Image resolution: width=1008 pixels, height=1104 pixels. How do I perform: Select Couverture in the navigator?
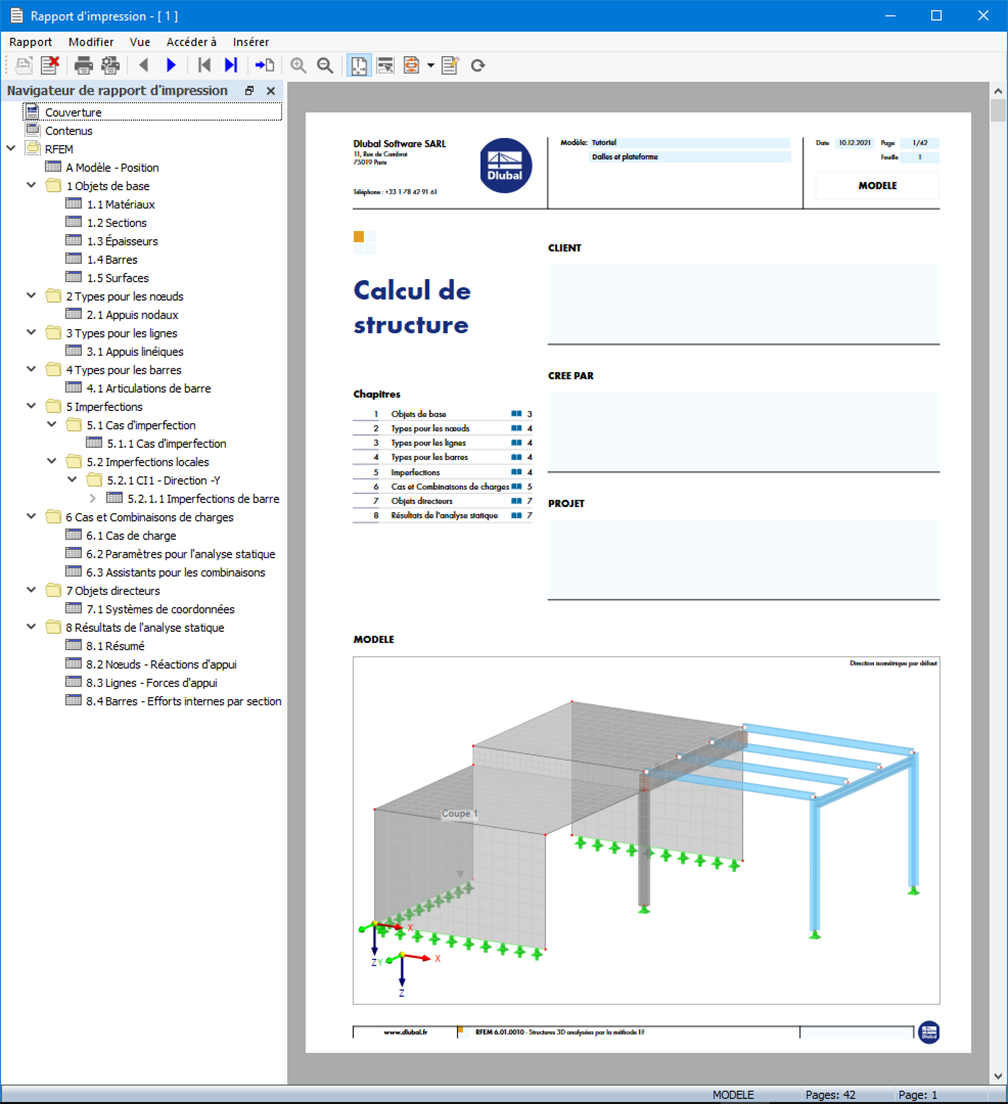[x=73, y=112]
